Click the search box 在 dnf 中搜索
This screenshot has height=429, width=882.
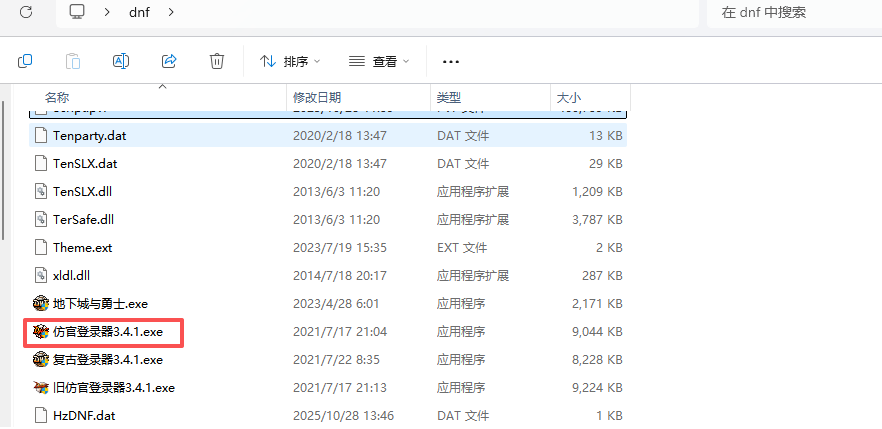coord(790,12)
